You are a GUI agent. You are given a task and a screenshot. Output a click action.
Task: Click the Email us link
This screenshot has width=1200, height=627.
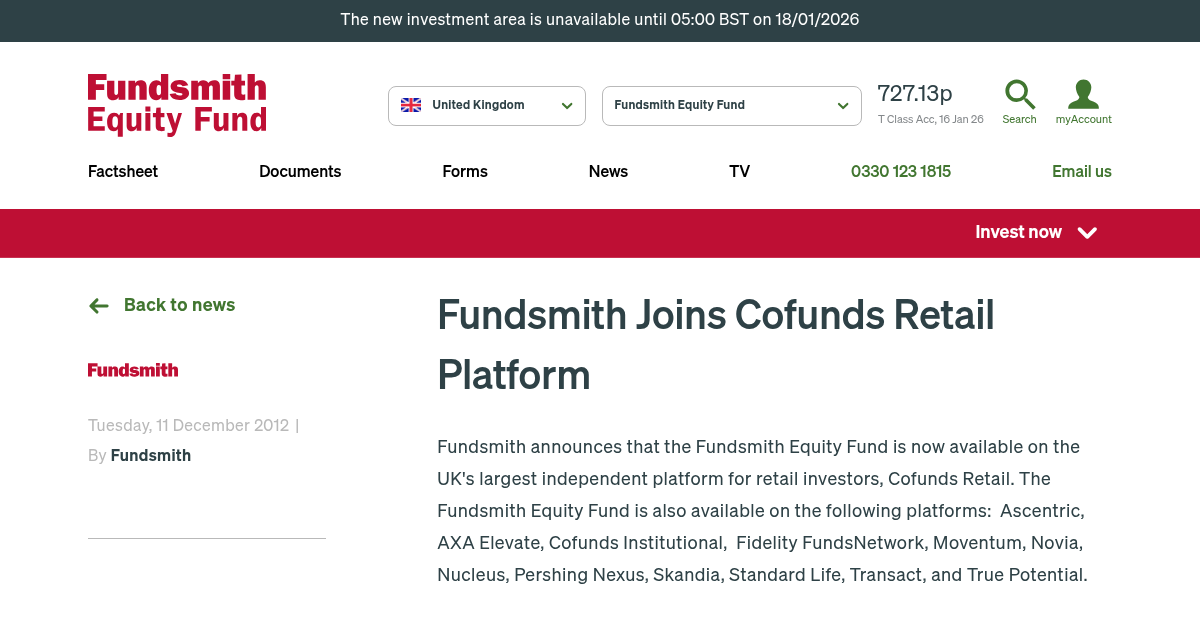[1082, 171]
